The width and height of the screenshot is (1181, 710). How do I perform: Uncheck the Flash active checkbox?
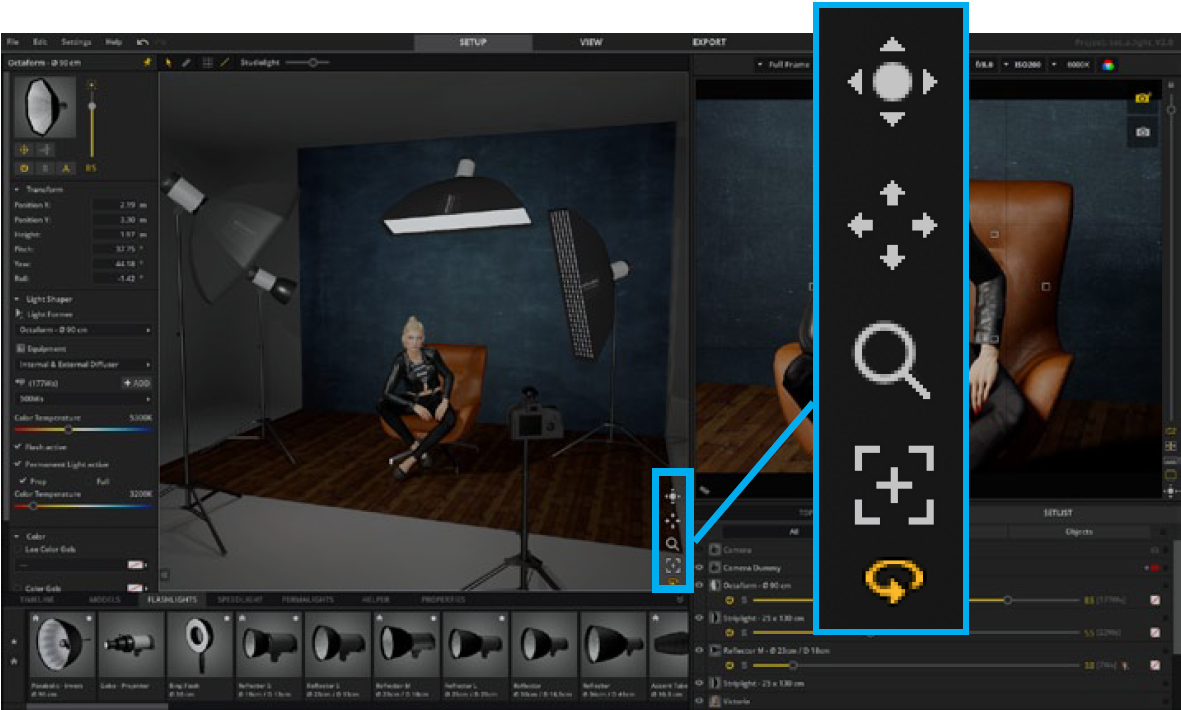point(18,447)
